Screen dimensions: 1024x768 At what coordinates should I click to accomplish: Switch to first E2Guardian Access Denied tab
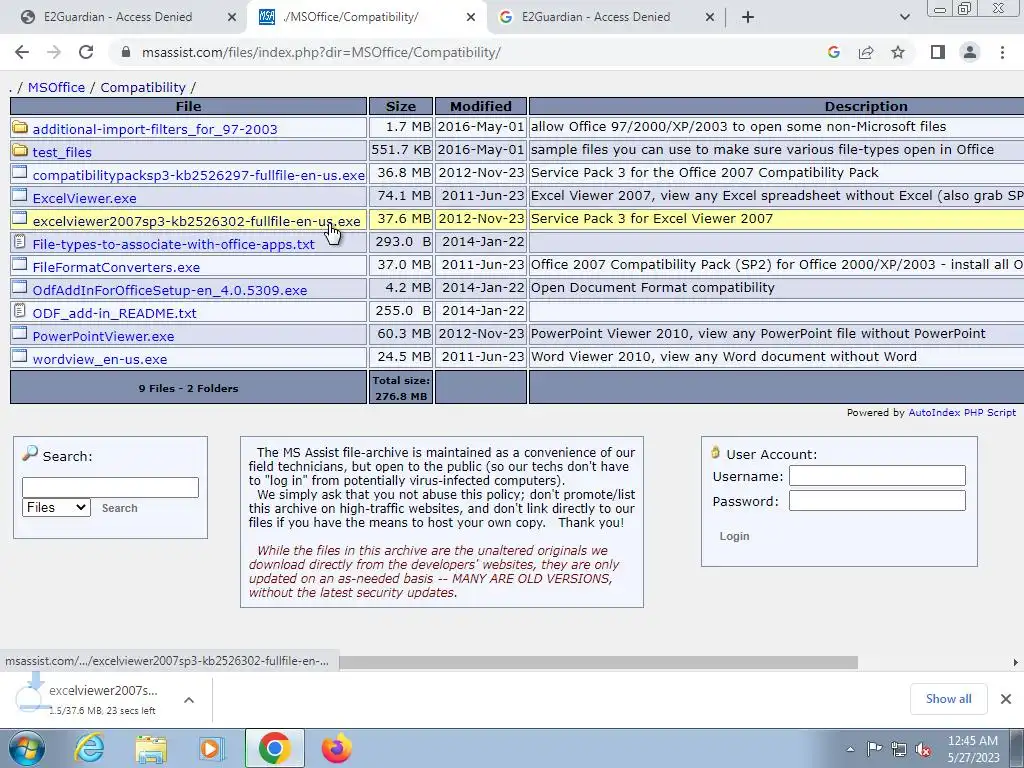(118, 17)
